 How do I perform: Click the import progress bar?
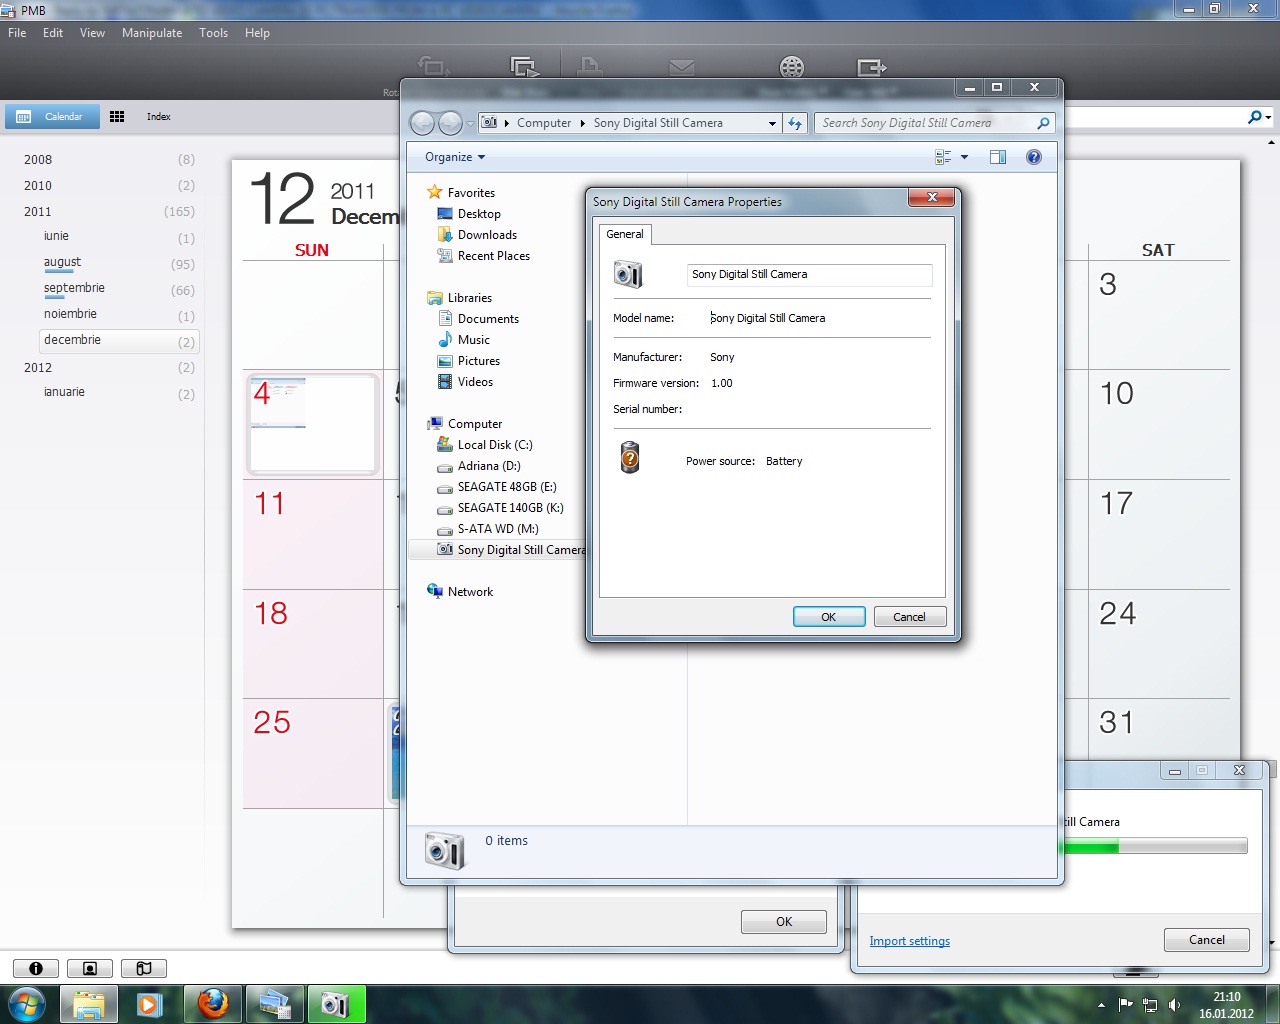(x=1154, y=846)
